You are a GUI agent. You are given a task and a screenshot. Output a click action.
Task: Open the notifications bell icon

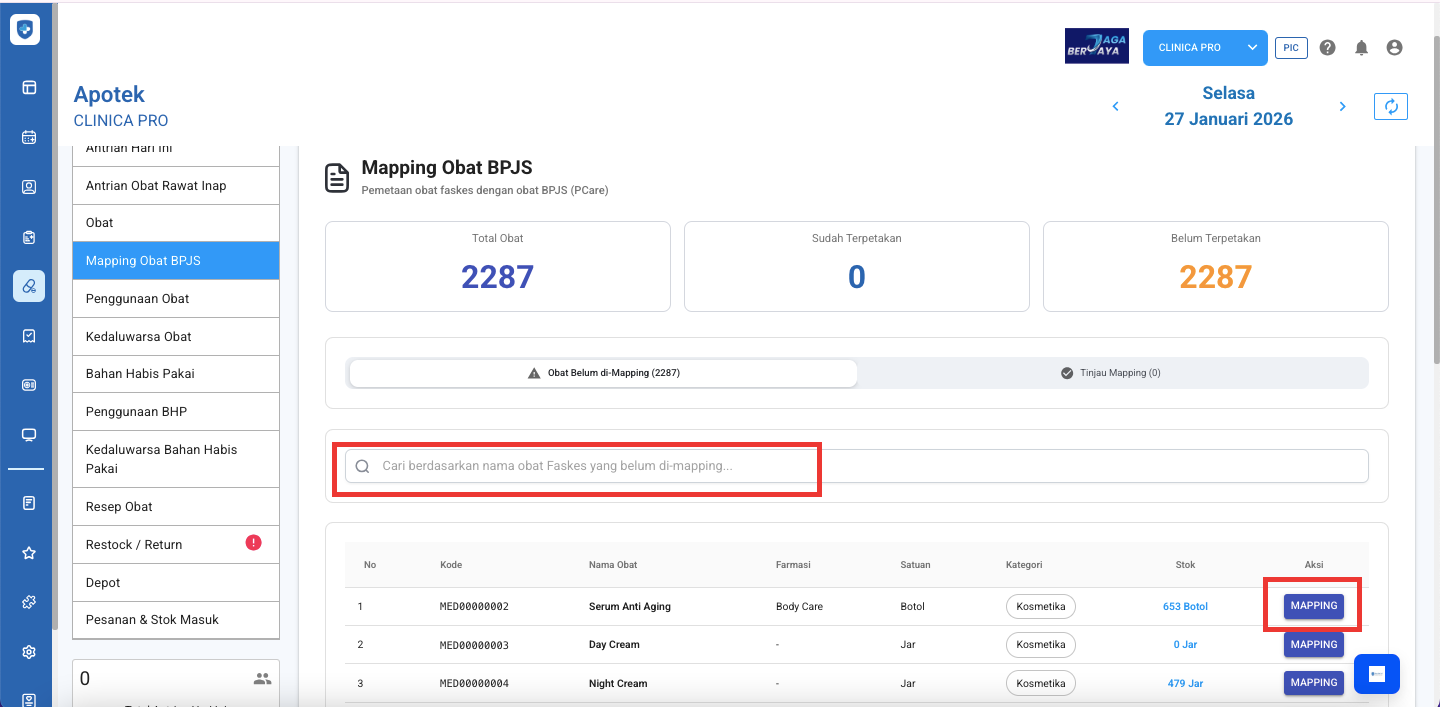coord(1361,48)
